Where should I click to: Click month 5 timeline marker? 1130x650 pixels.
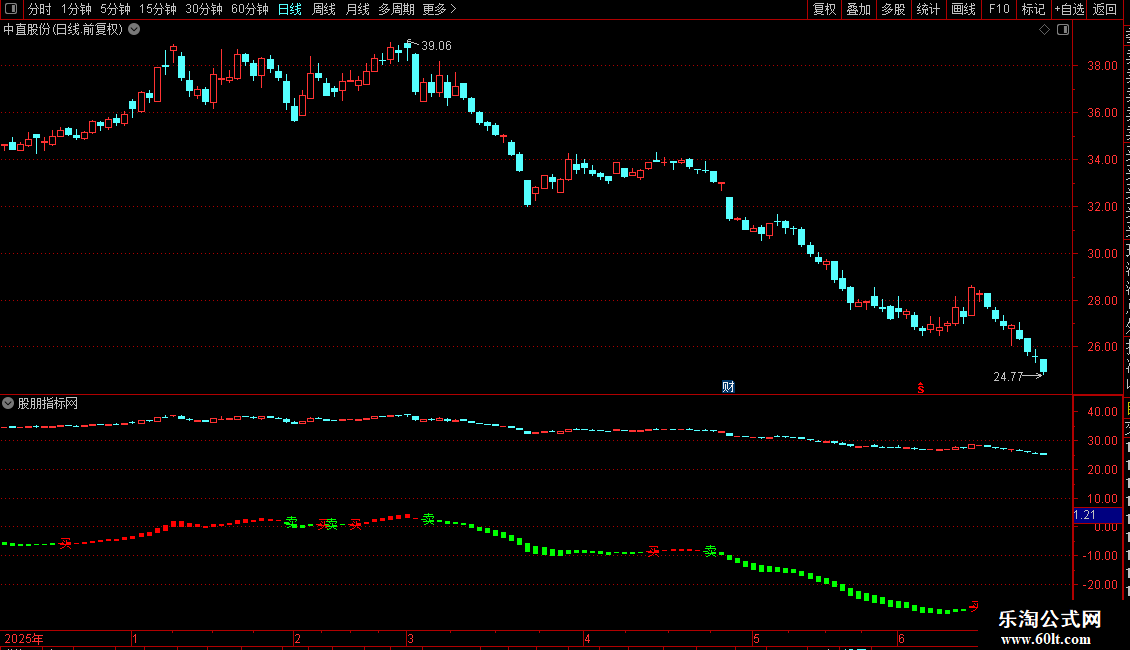[756, 638]
